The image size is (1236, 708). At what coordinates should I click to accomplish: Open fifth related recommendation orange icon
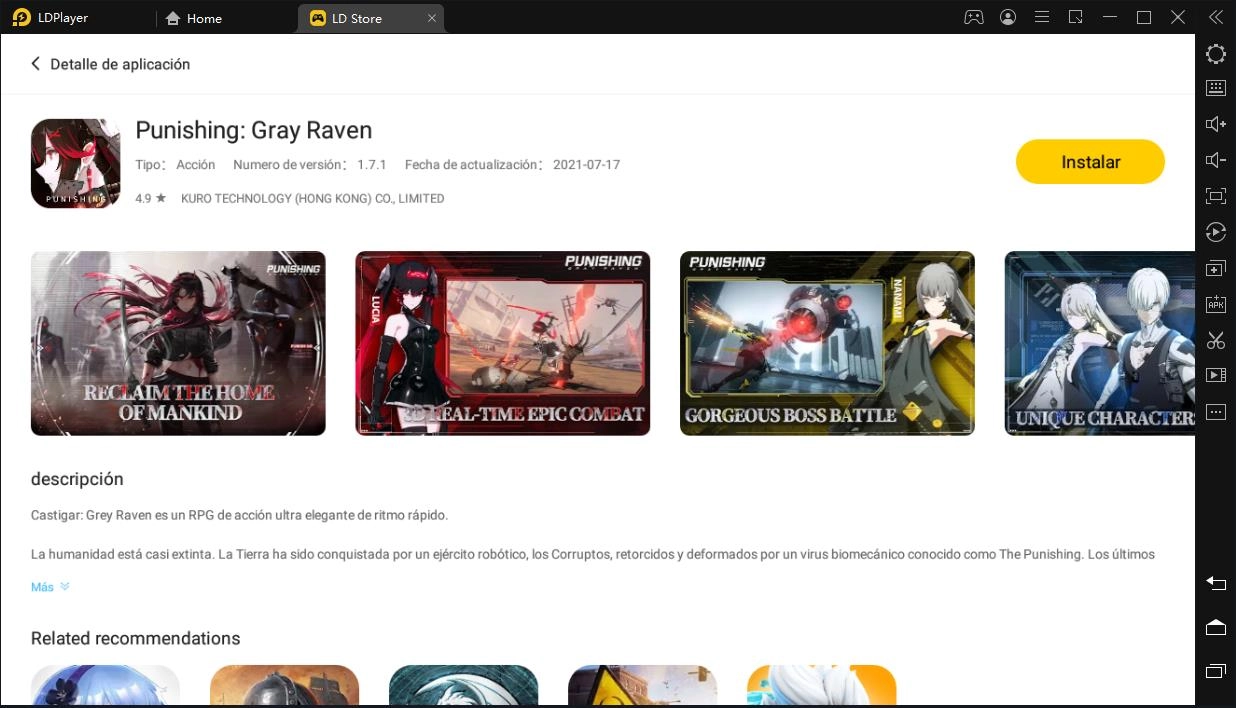click(x=821, y=686)
